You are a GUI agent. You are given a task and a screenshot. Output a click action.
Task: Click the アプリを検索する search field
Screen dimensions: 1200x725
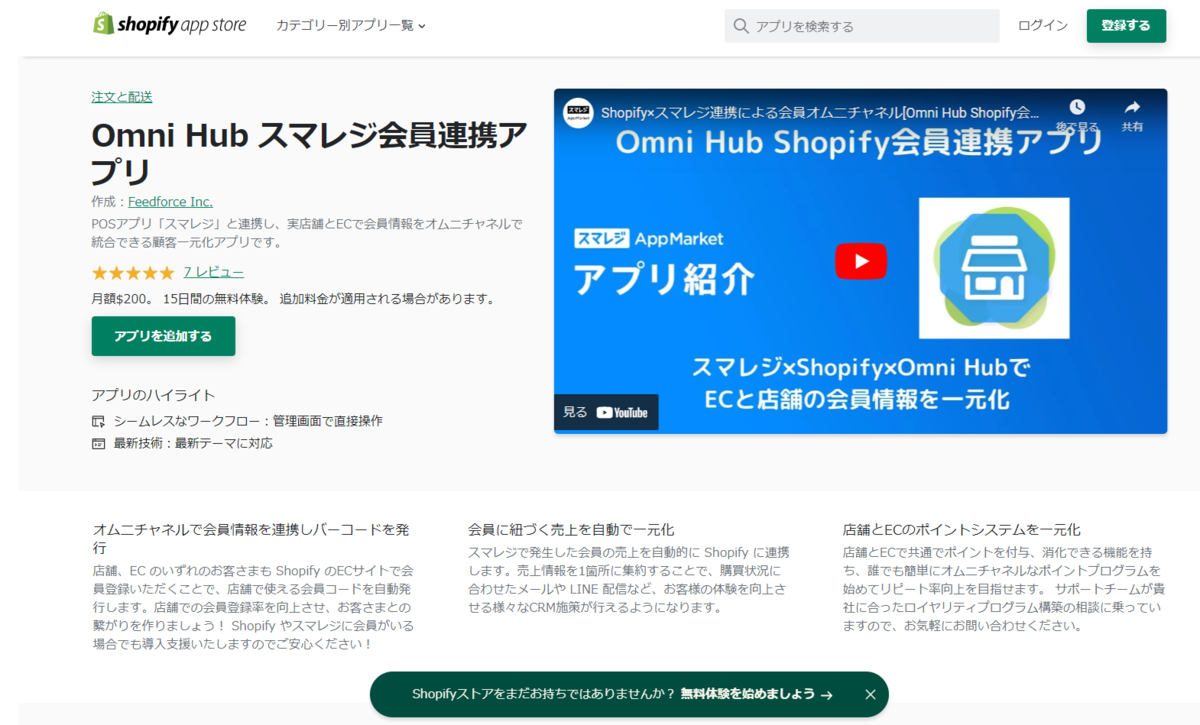click(x=862, y=26)
